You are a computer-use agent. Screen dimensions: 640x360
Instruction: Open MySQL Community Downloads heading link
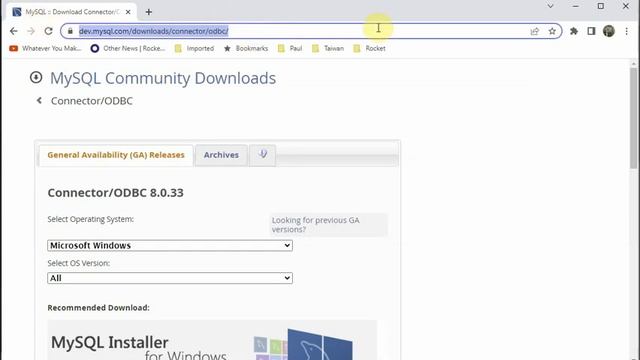(x=163, y=78)
